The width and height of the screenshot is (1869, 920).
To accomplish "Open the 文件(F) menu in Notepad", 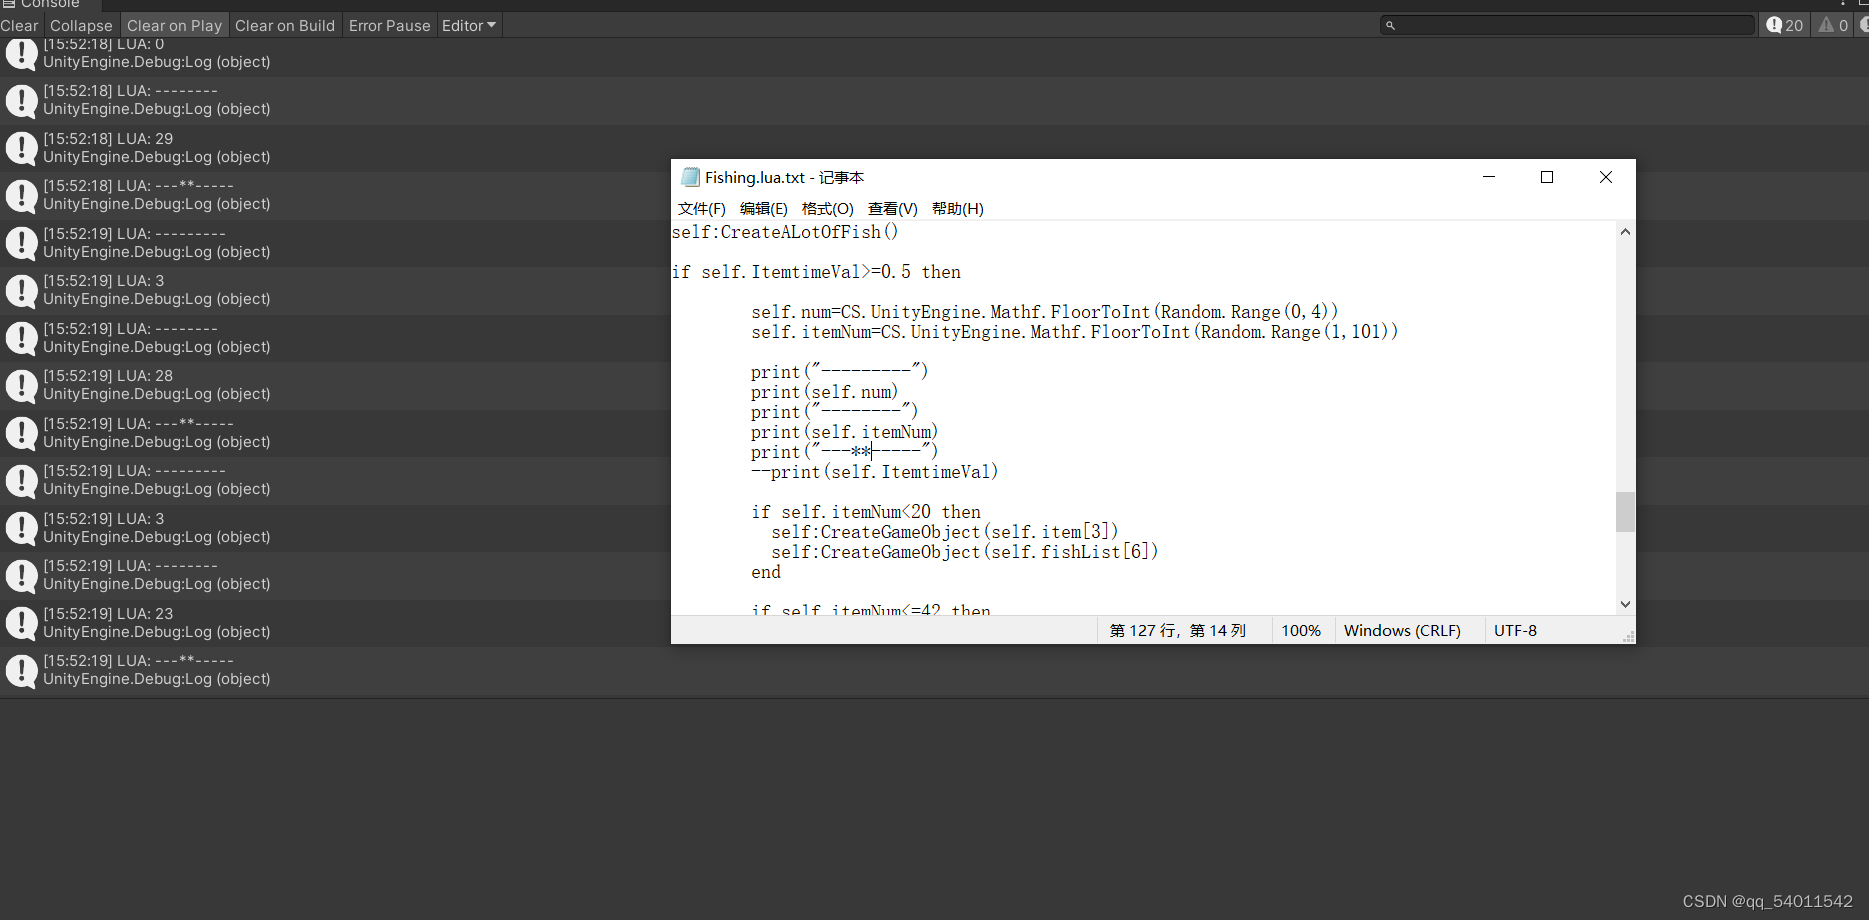I will coord(701,208).
